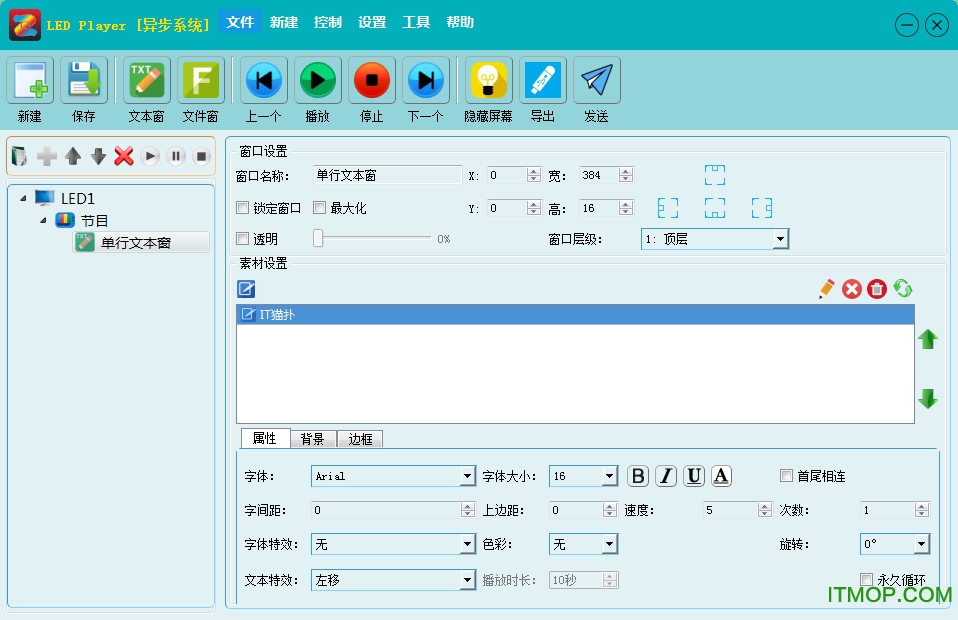Screen dimensions: 958x620
Task: Enable 首尾相连 checkbox
Action: click(786, 475)
